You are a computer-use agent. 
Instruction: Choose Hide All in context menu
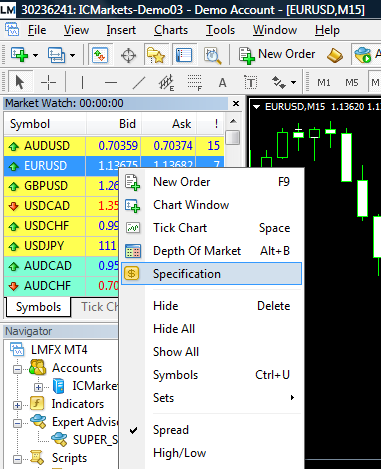[x=212, y=329]
